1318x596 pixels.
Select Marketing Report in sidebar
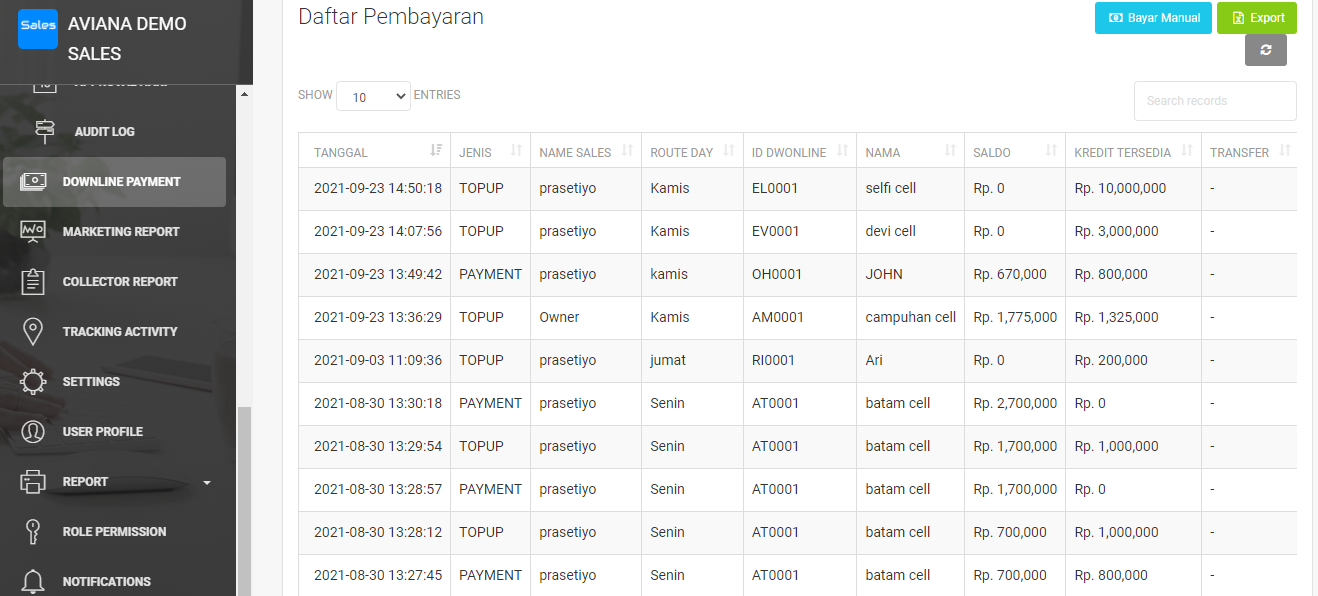pos(121,231)
